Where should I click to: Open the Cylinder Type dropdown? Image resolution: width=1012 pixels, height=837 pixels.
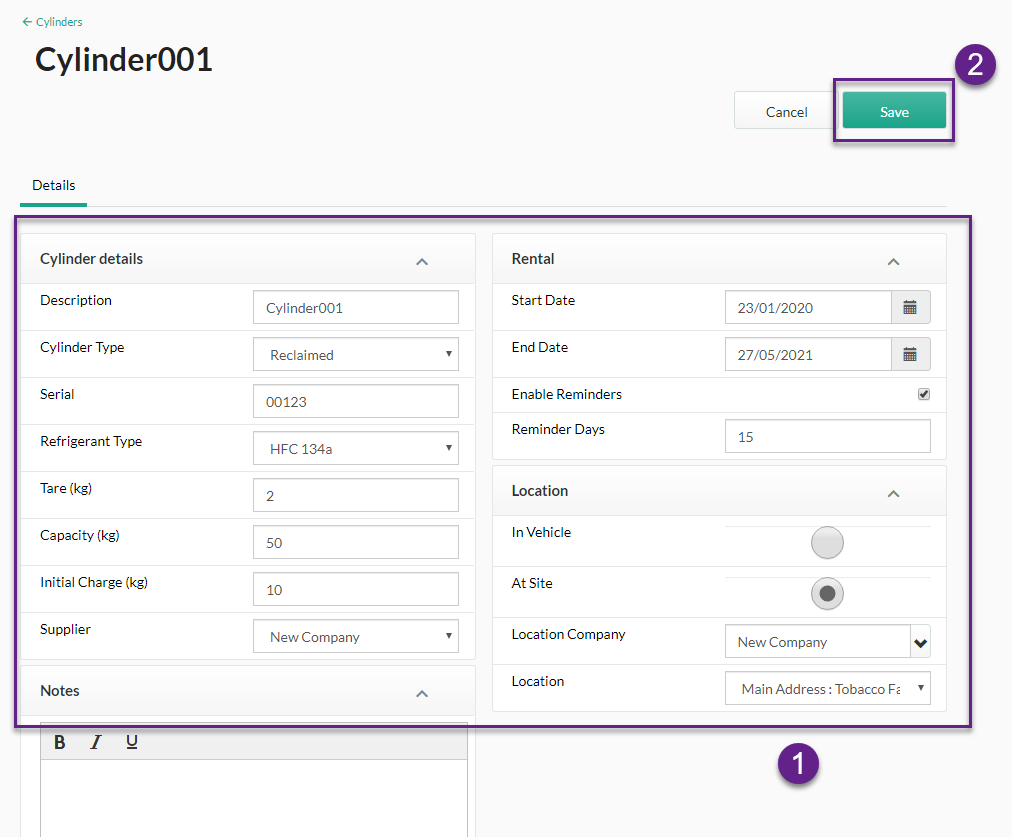click(356, 354)
